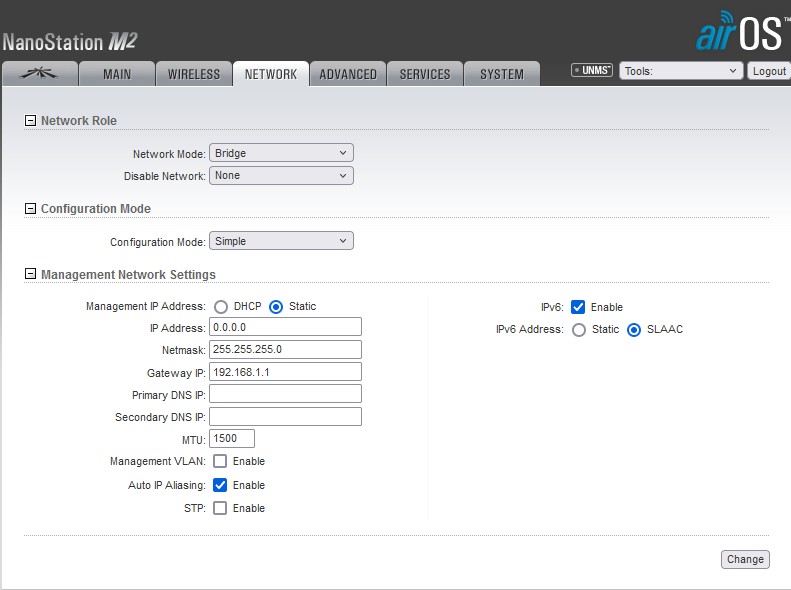Screen dimensions: 791x590
Task: Open the SERVICES tab
Action: coord(425,74)
